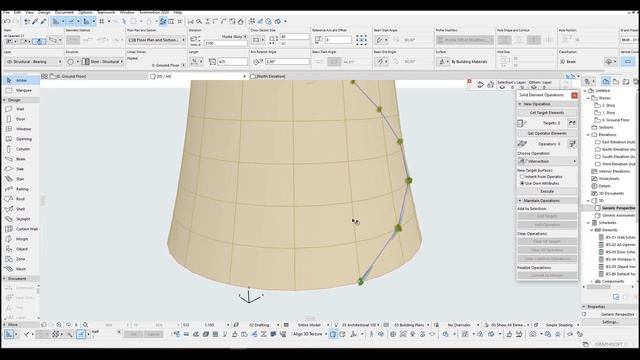Screen dimensions: 640x360
Task: Open the Structural - Bearing layer dropdown
Action: point(33,62)
